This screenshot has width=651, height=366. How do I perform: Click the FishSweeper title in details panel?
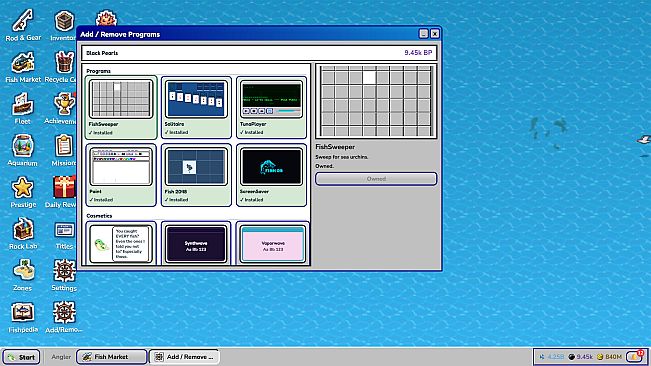coord(335,147)
